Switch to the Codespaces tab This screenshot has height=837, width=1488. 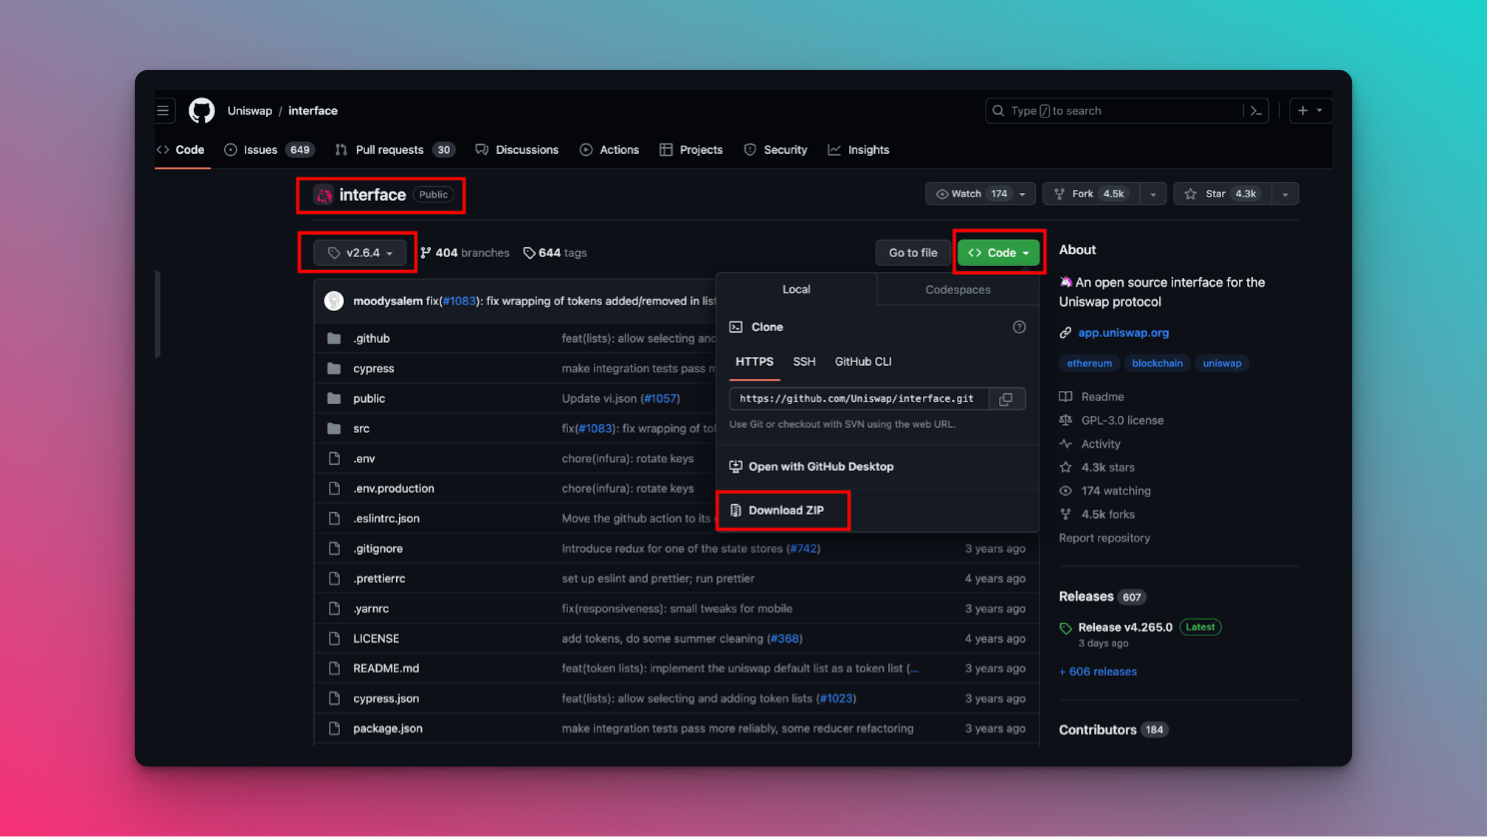[958, 290]
